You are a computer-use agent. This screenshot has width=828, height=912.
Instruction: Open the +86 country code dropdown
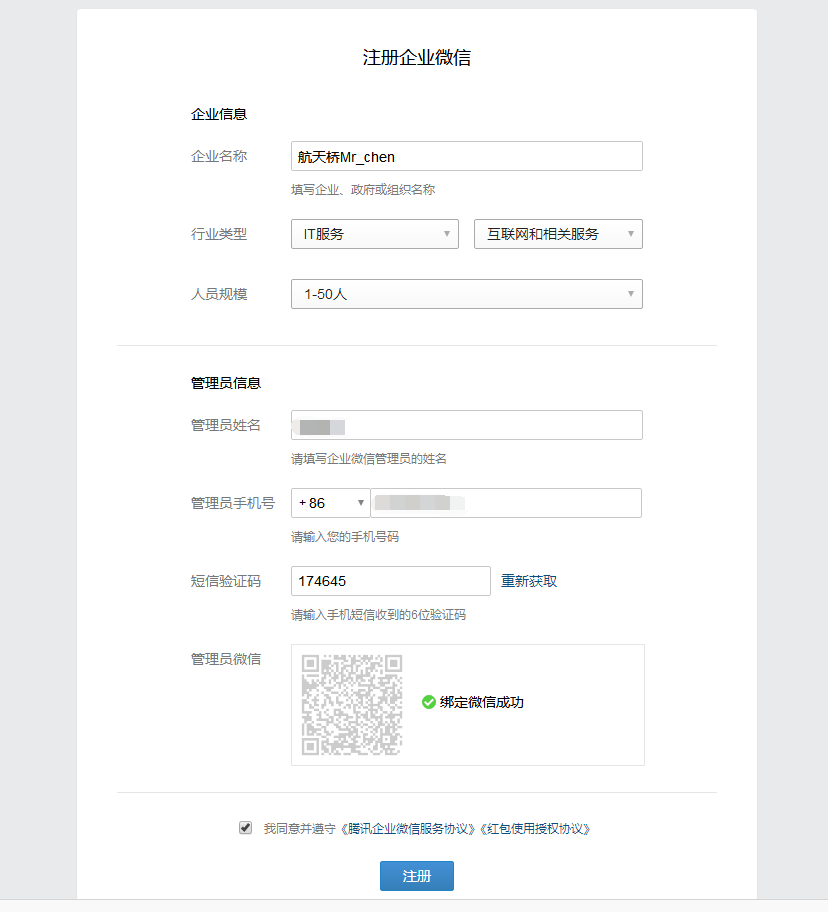[330, 503]
